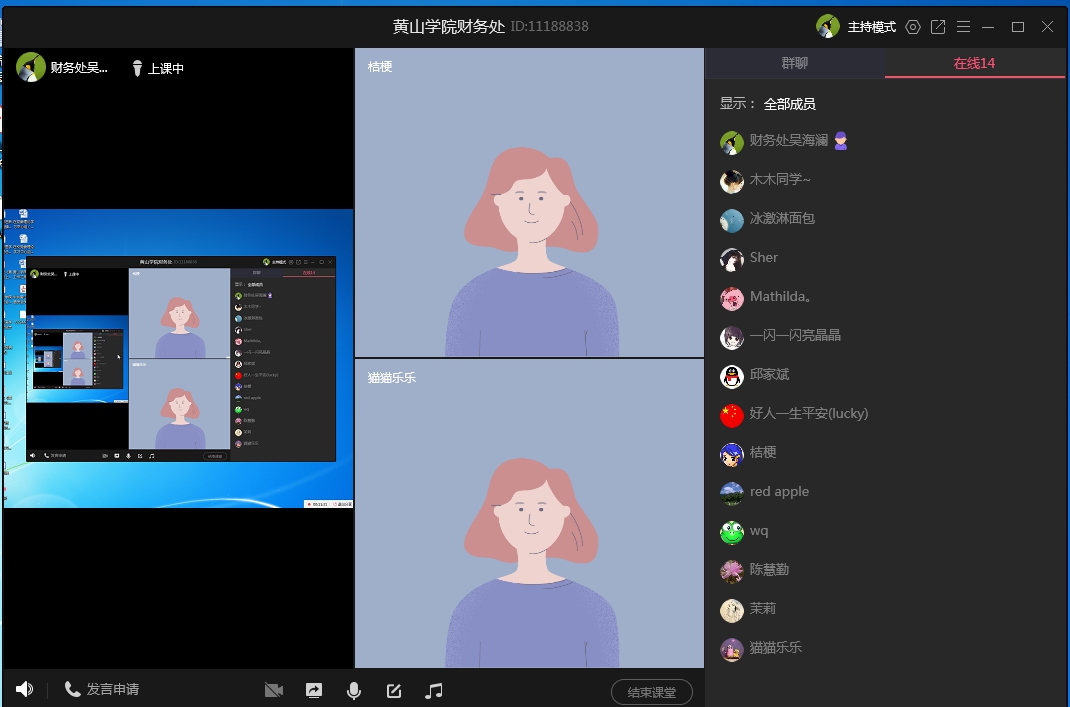1070x707 pixels.
Task: Click the pop-out window icon
Action: pos(938,27)
